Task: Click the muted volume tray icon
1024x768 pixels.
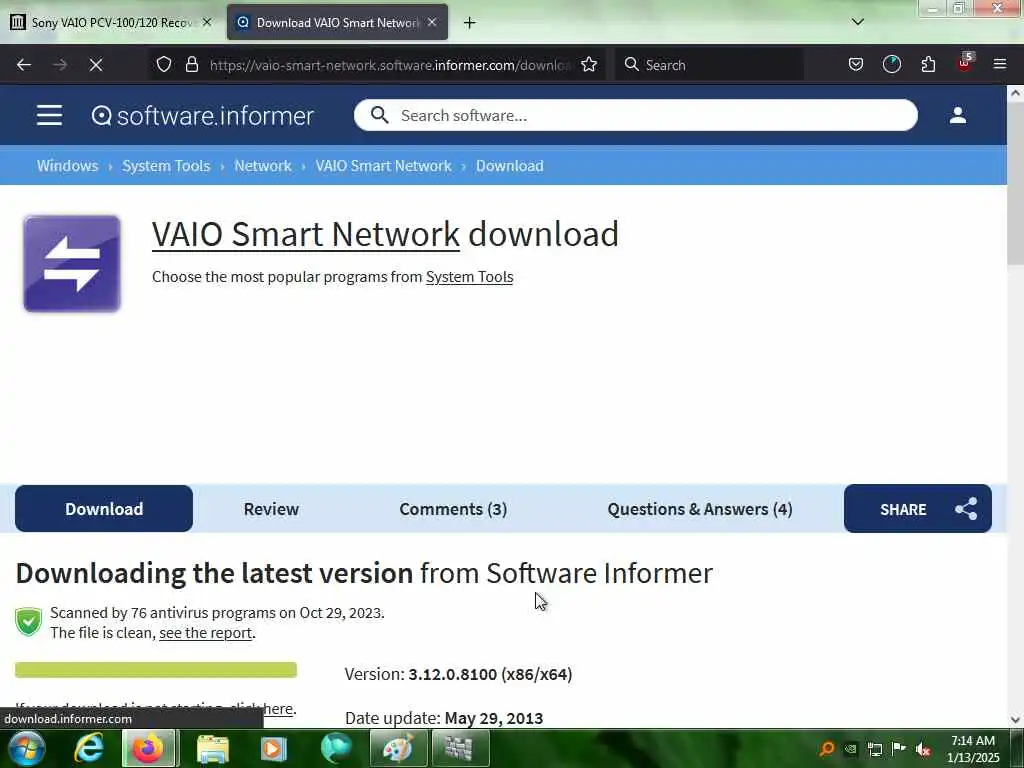Action: tap(923, 749)
